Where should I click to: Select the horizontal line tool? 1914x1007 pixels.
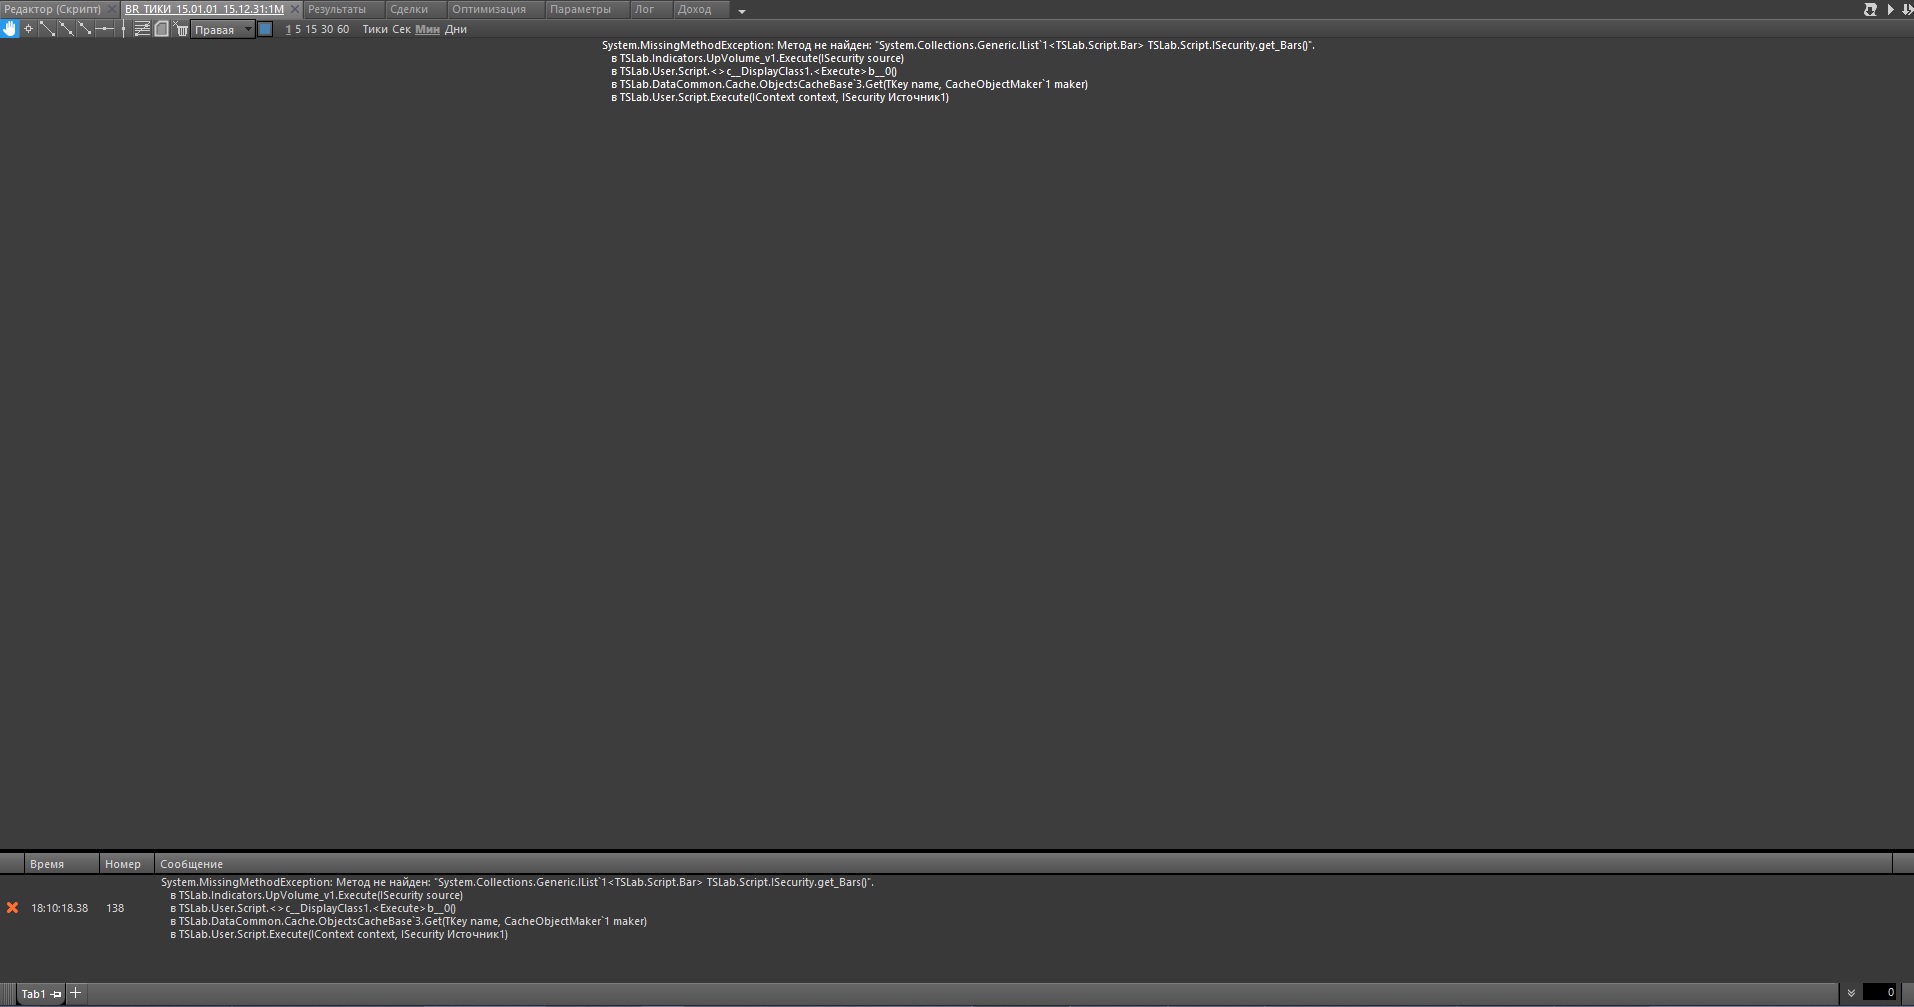point(104,29)
